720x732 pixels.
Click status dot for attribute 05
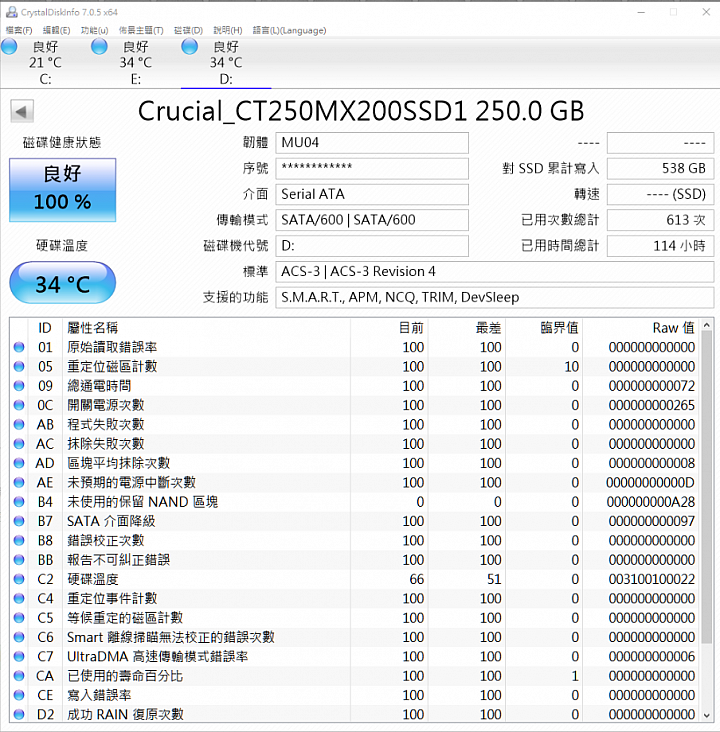click(19, 366)
